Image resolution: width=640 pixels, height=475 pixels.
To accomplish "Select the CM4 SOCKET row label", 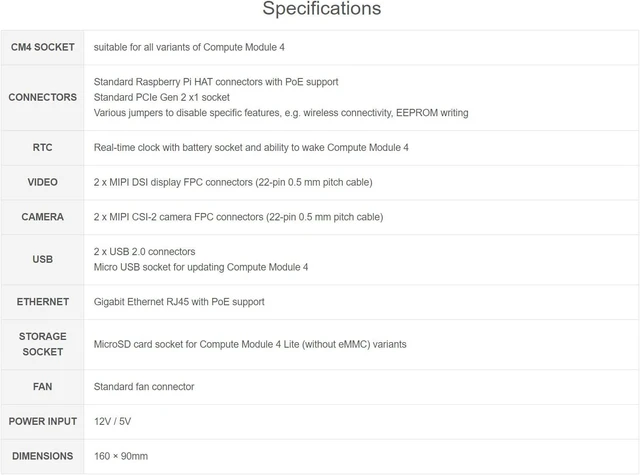I will point(42,47).
